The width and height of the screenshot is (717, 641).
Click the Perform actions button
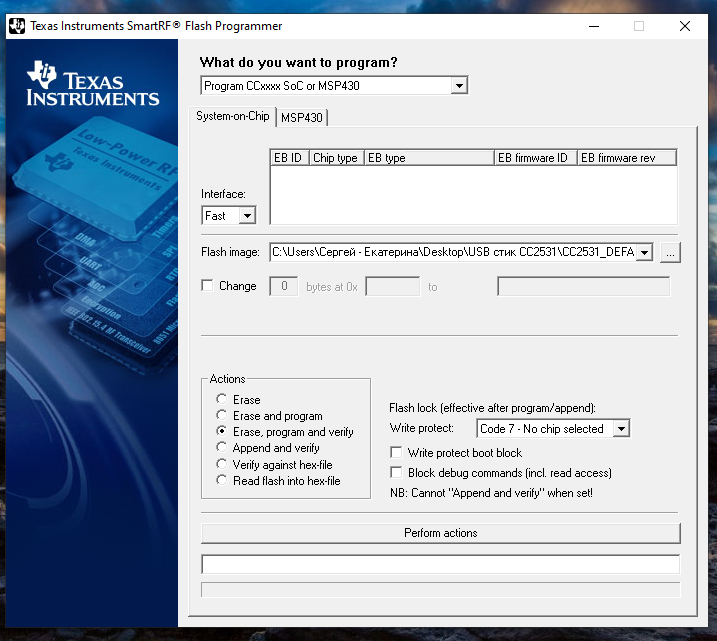pos(441,533)
